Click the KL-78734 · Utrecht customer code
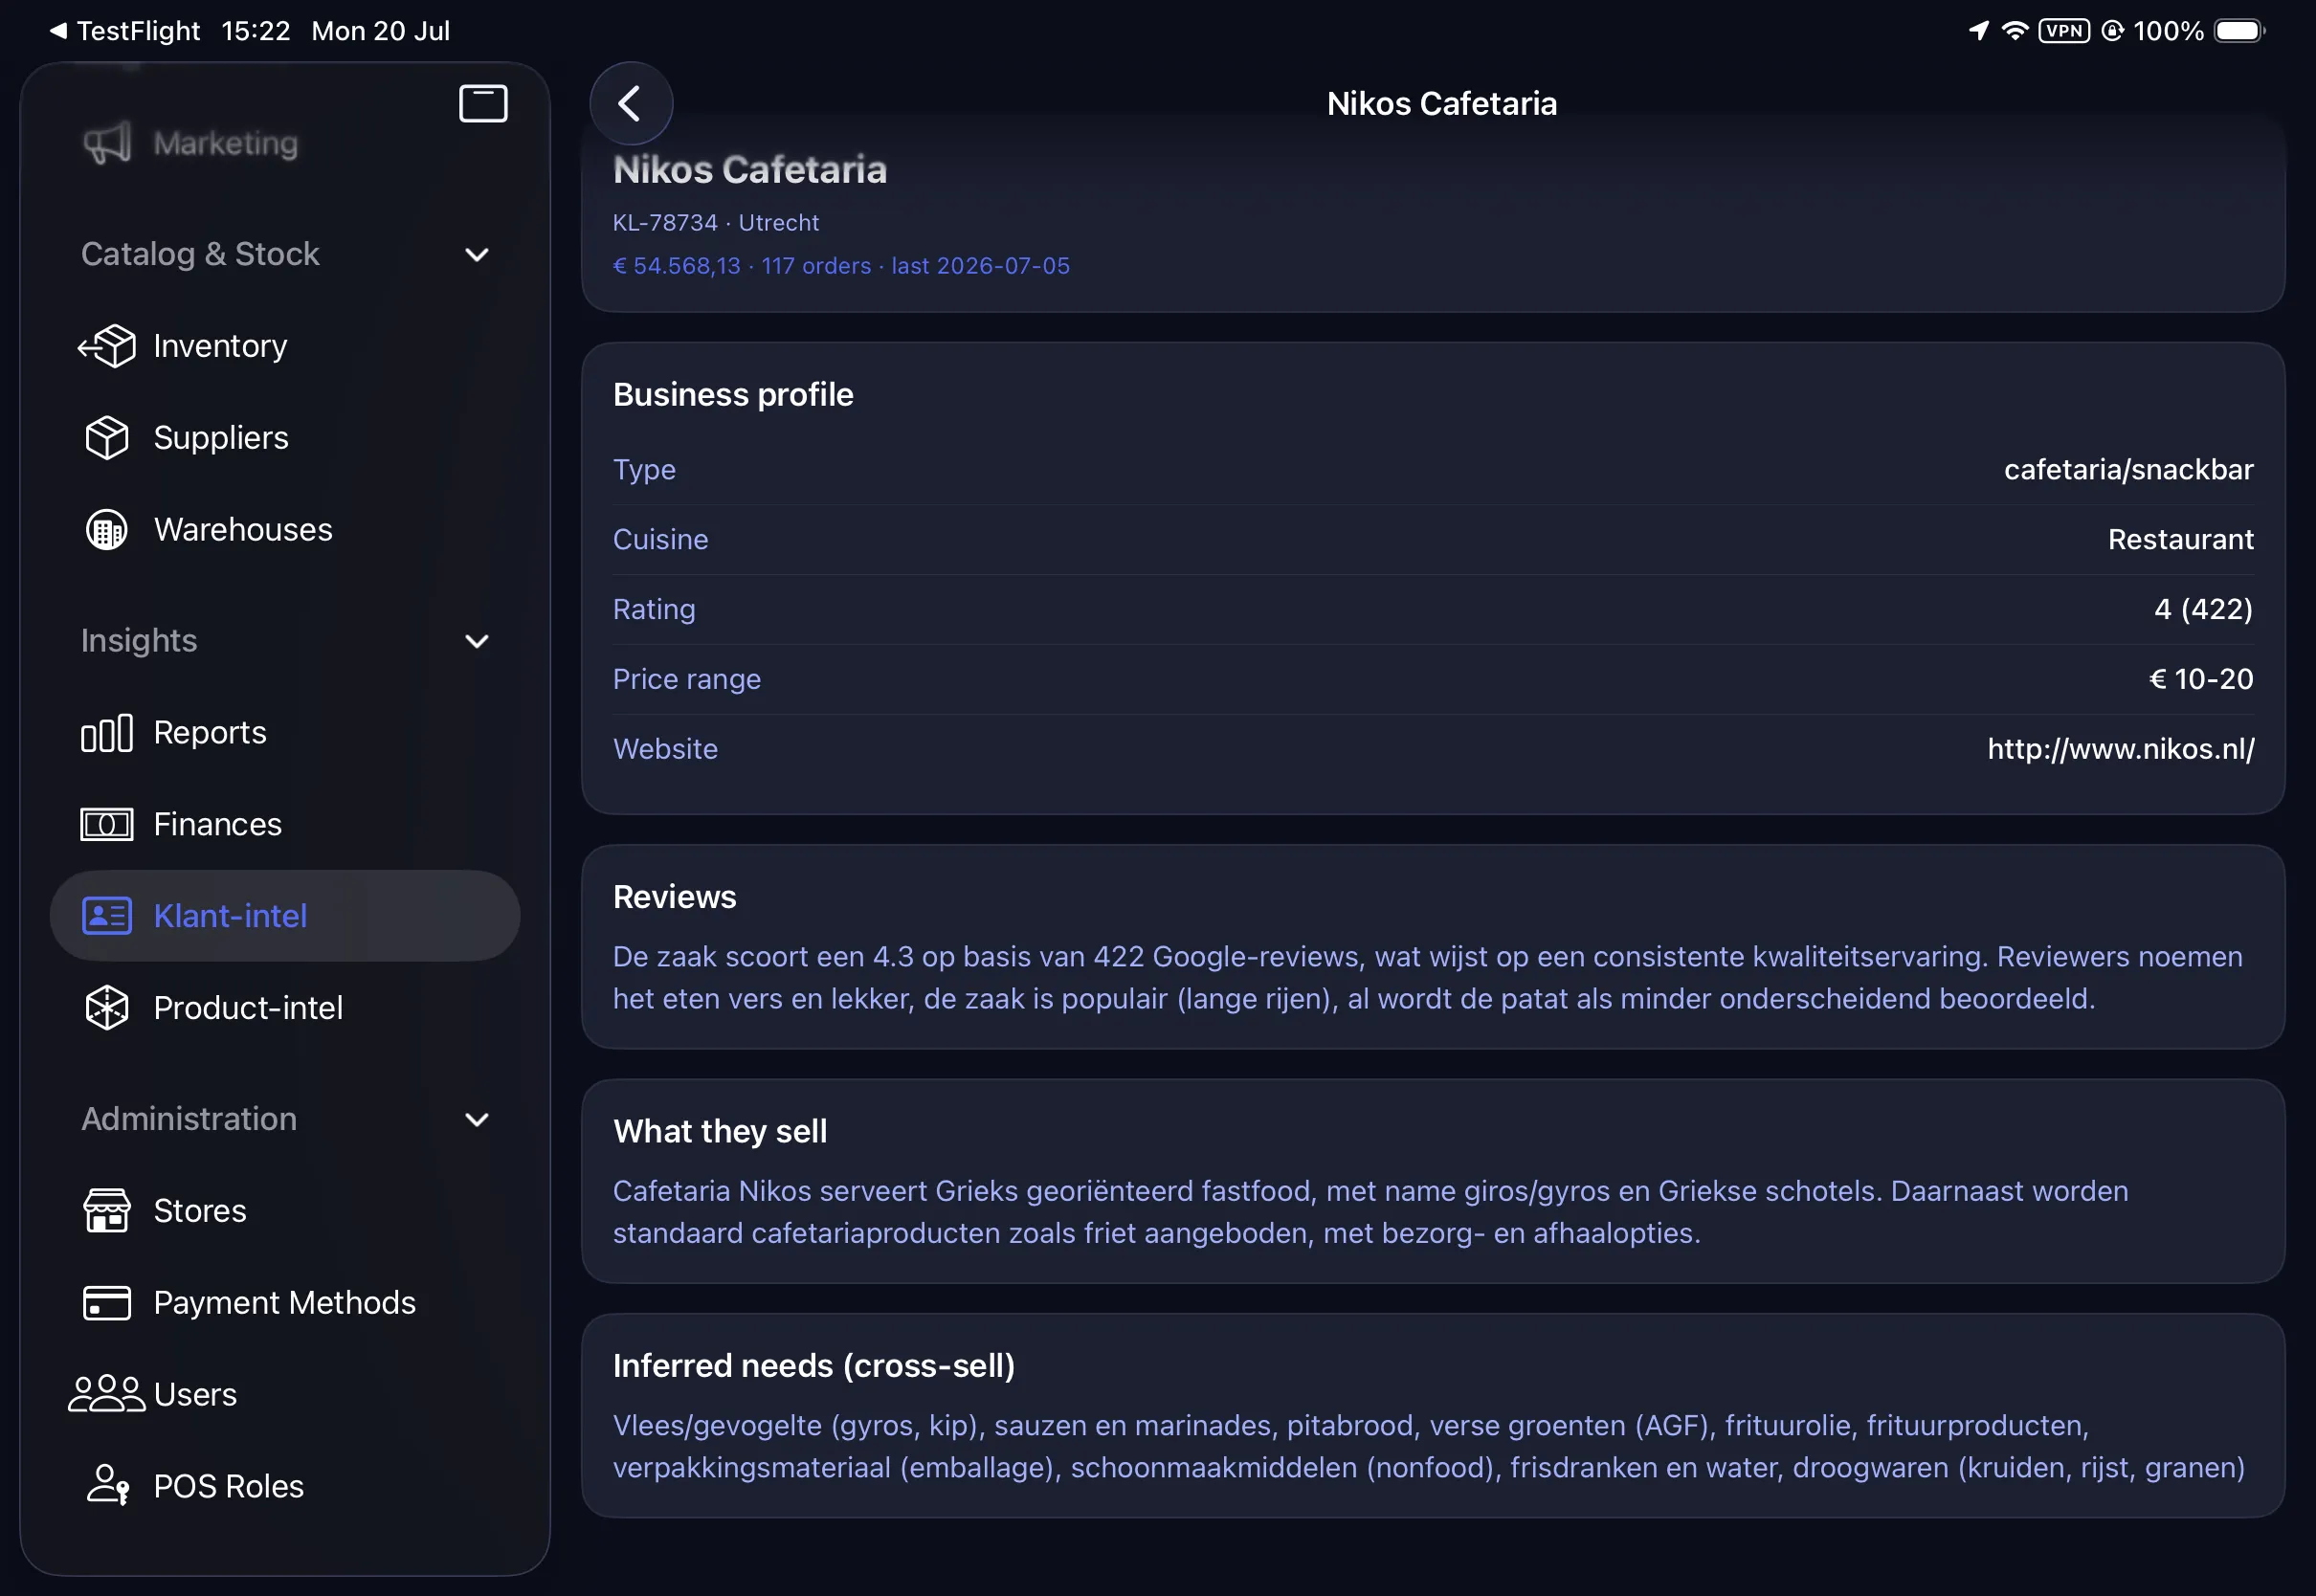Viewport: 2316px width, 1596px height. point(715,222)
